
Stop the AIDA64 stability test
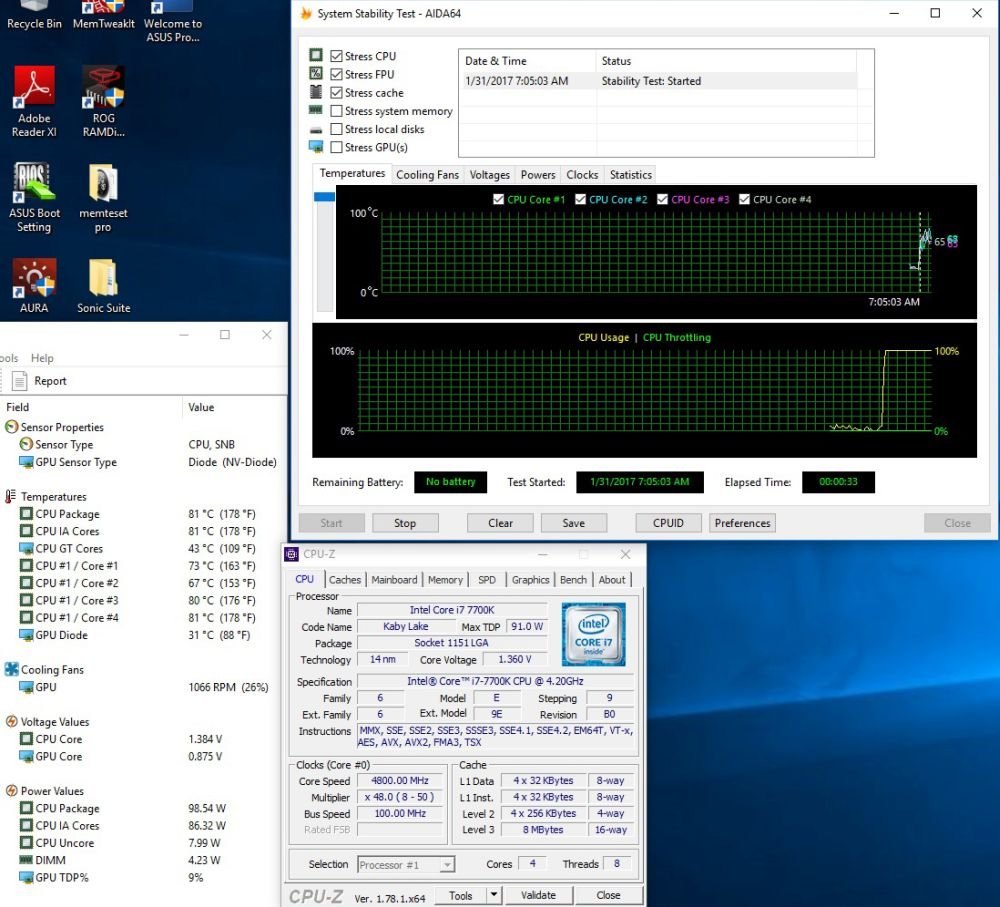click(405, 523)
